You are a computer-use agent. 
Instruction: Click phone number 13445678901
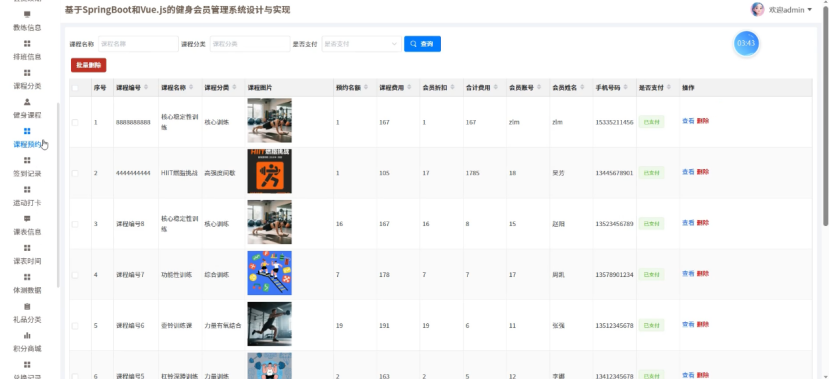point(614,173)
